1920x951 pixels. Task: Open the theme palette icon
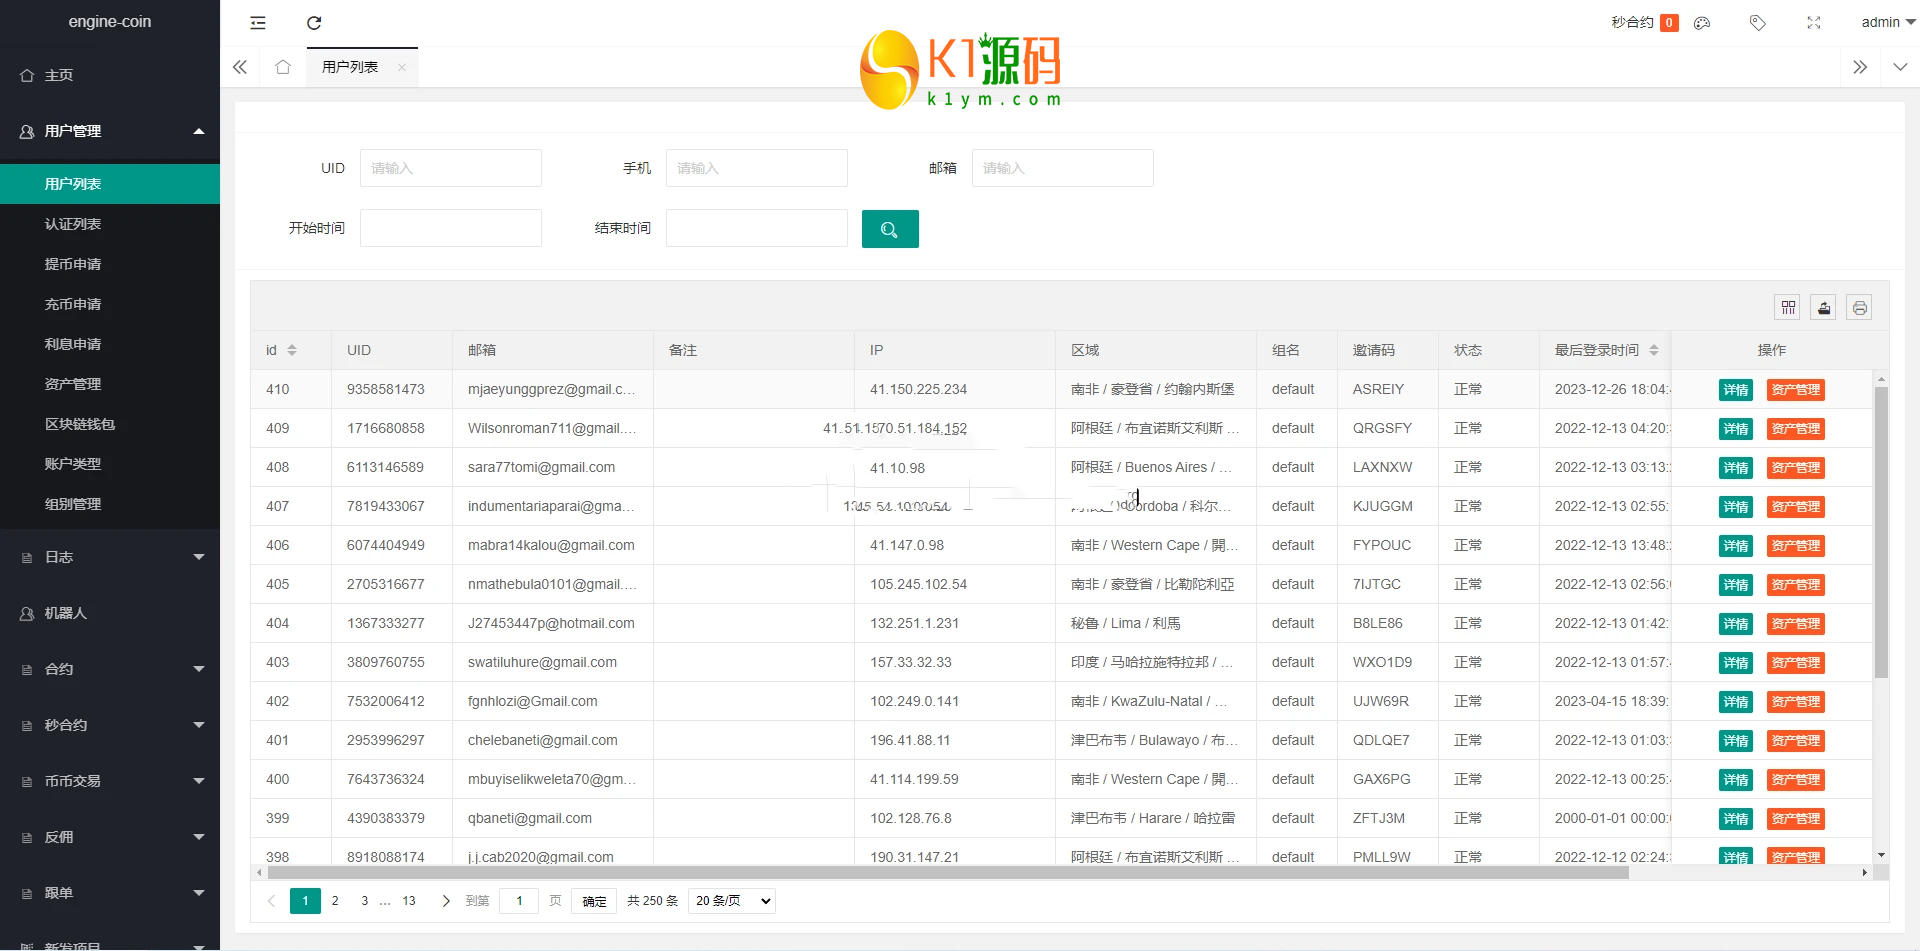pyautogui.click(x=1702, y=23)
